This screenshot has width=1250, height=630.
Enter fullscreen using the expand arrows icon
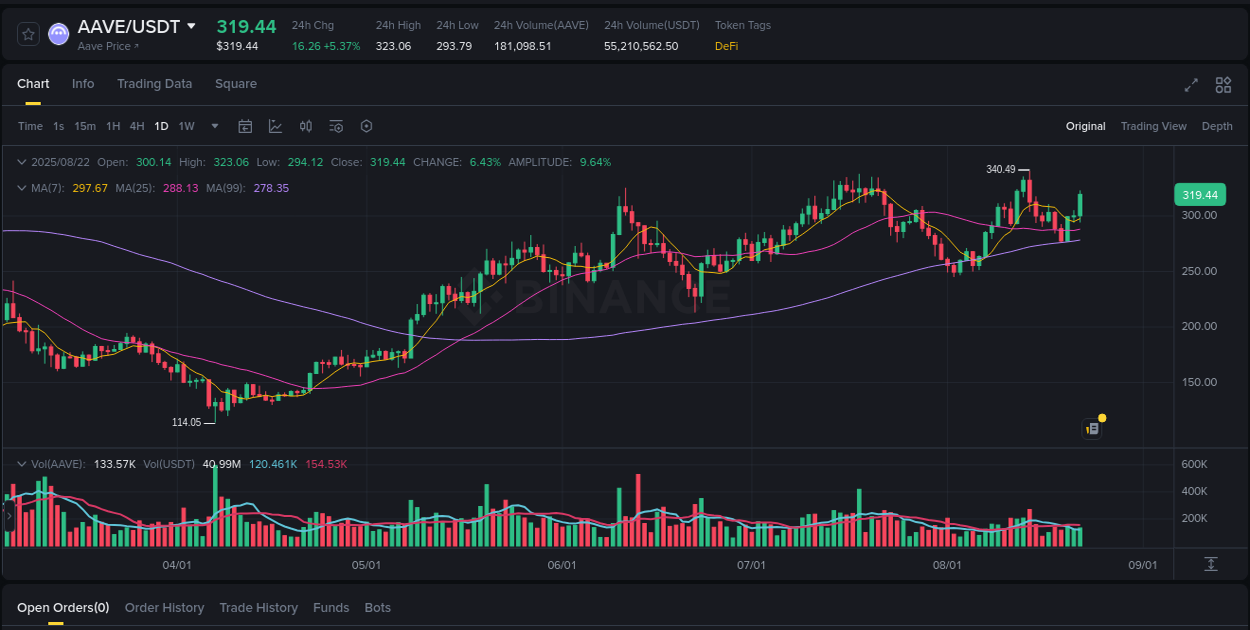point(1190,85)
